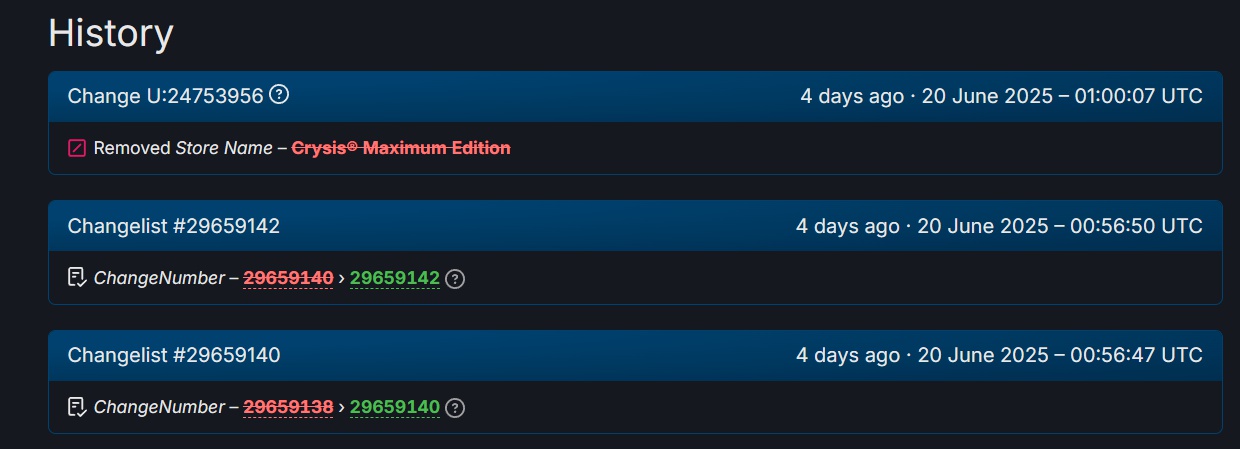Click old value 29659138 in red
This screenshot has height=449, width=1240.
[288, 407]
